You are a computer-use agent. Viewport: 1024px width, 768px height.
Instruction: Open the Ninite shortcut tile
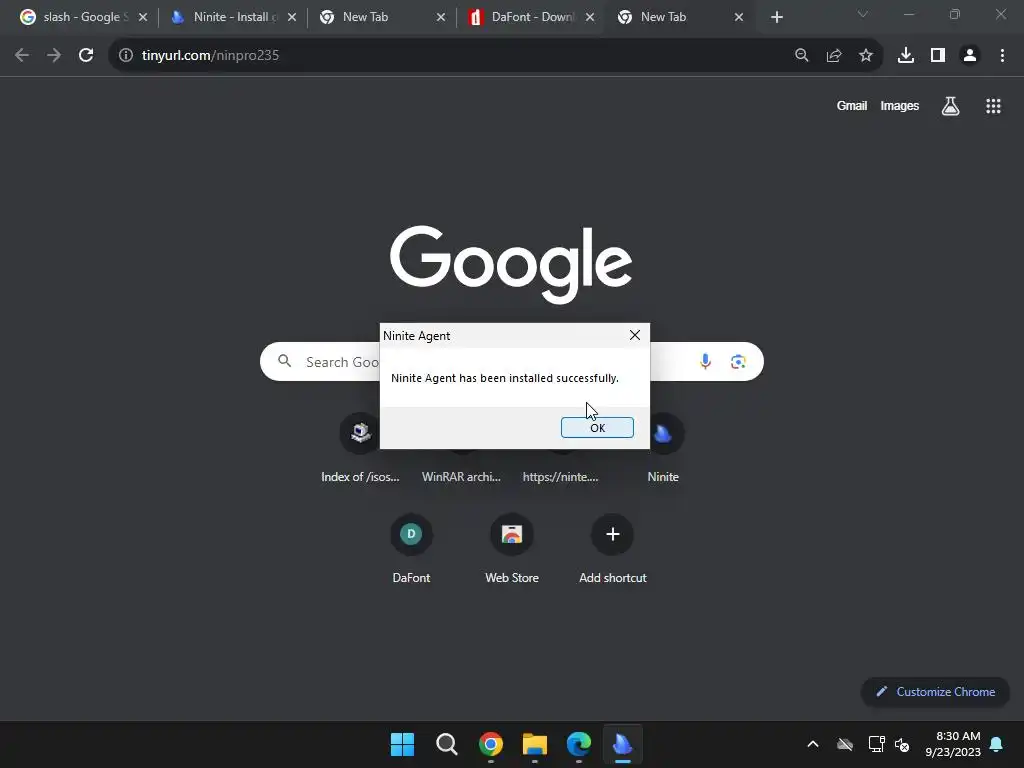(663, 448)
